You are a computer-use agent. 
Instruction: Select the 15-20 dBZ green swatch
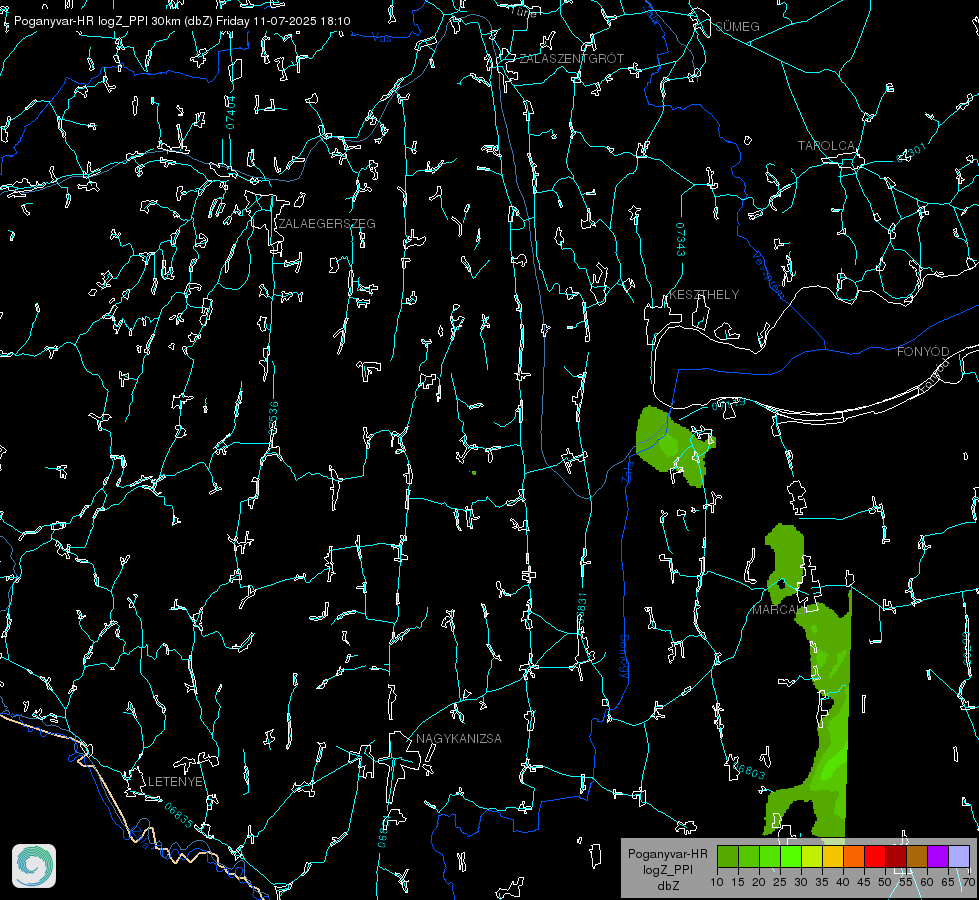pyautogui.click(x=749, y=856)
